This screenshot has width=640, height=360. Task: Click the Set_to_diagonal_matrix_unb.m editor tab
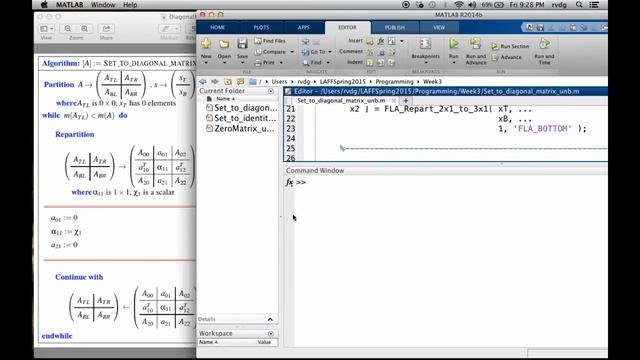(x=341, y=100)
